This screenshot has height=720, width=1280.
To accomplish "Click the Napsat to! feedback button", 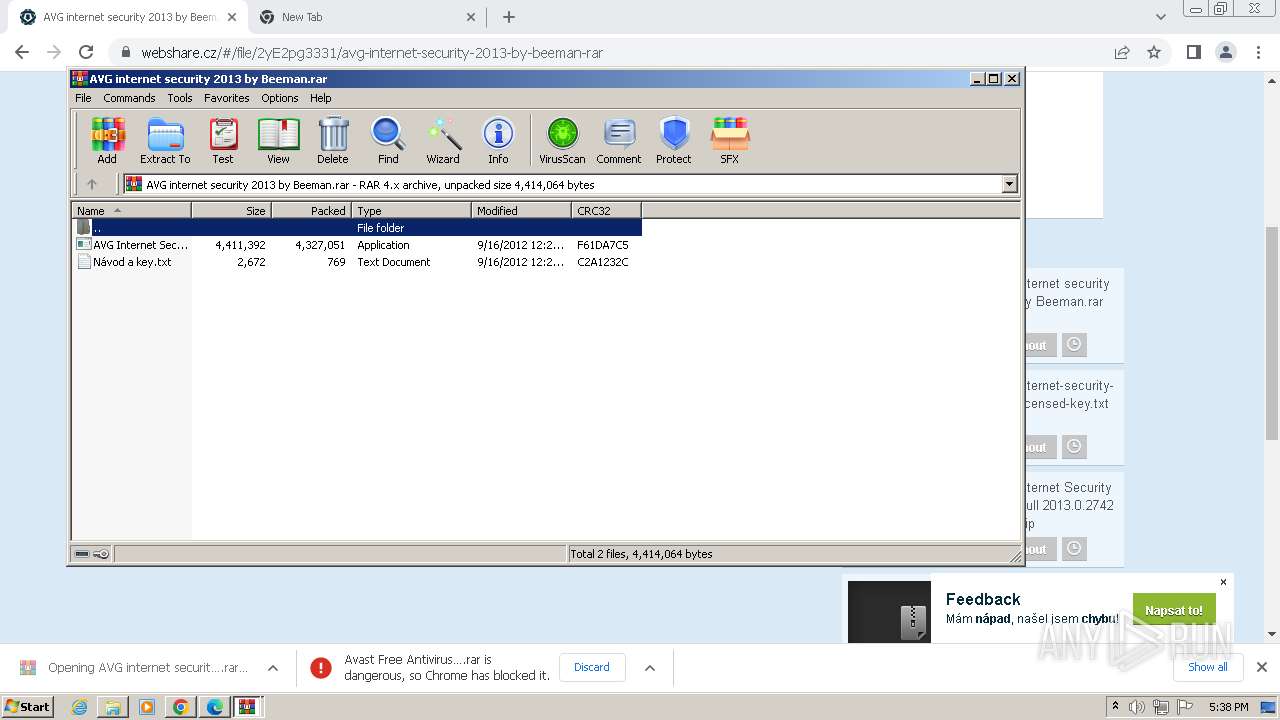I will 1174,610.
